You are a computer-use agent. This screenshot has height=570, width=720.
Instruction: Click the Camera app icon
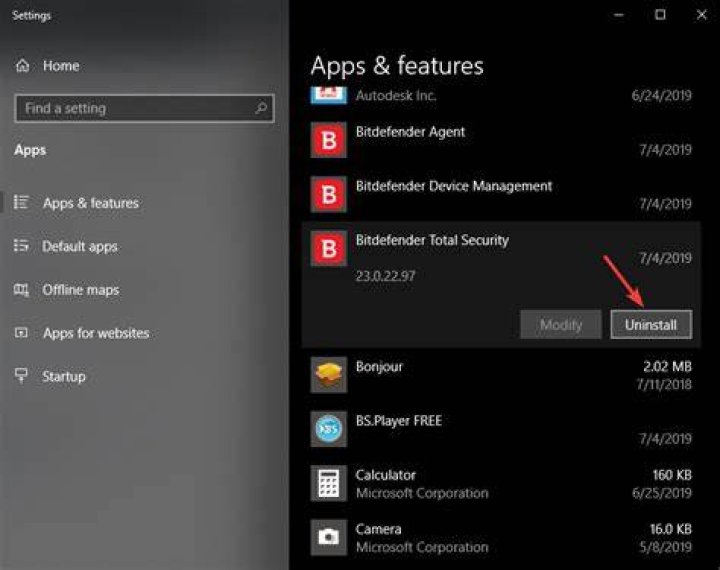point(328,537)
